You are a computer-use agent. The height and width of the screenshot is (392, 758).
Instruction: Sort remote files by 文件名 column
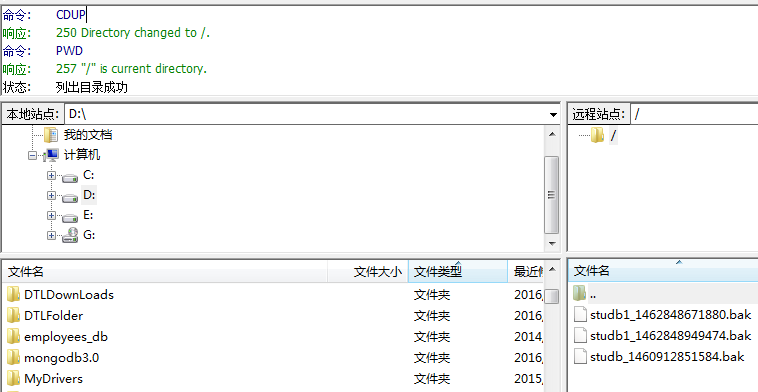pyautogui.click(x=663, y=271)
